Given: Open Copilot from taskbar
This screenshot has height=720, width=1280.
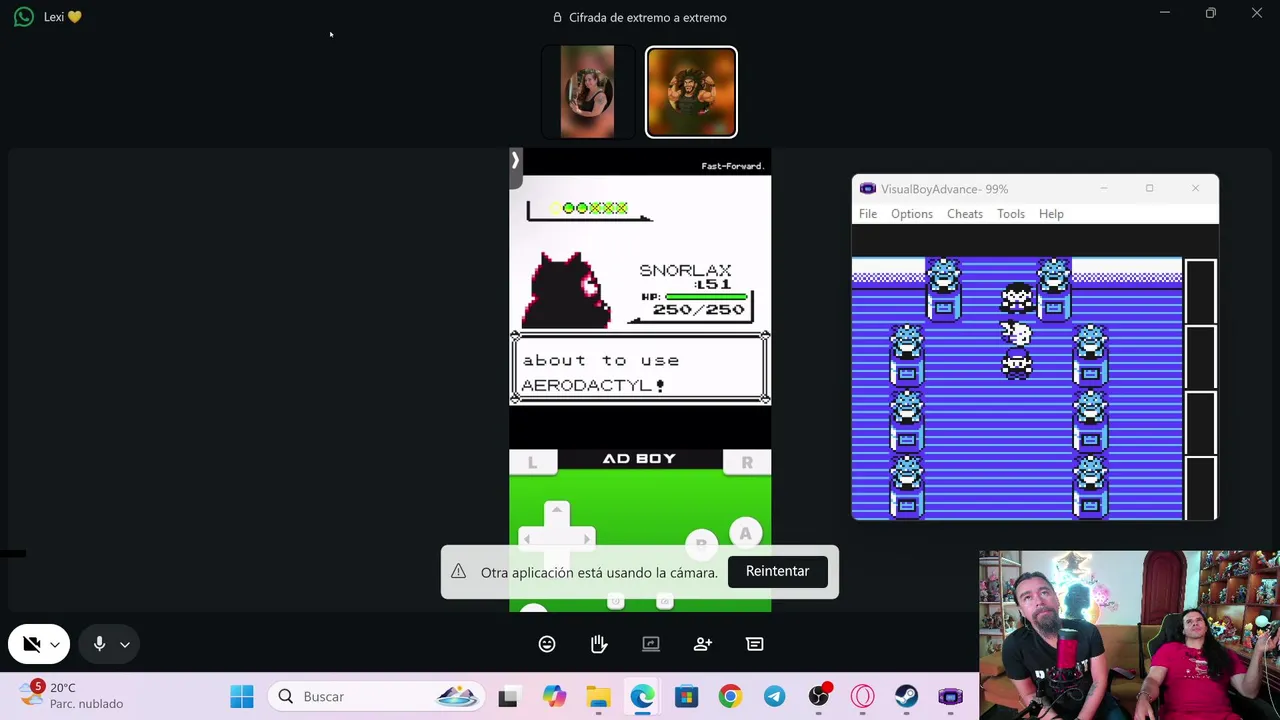Looking at the screenshot, I should (x=554, y=696).
